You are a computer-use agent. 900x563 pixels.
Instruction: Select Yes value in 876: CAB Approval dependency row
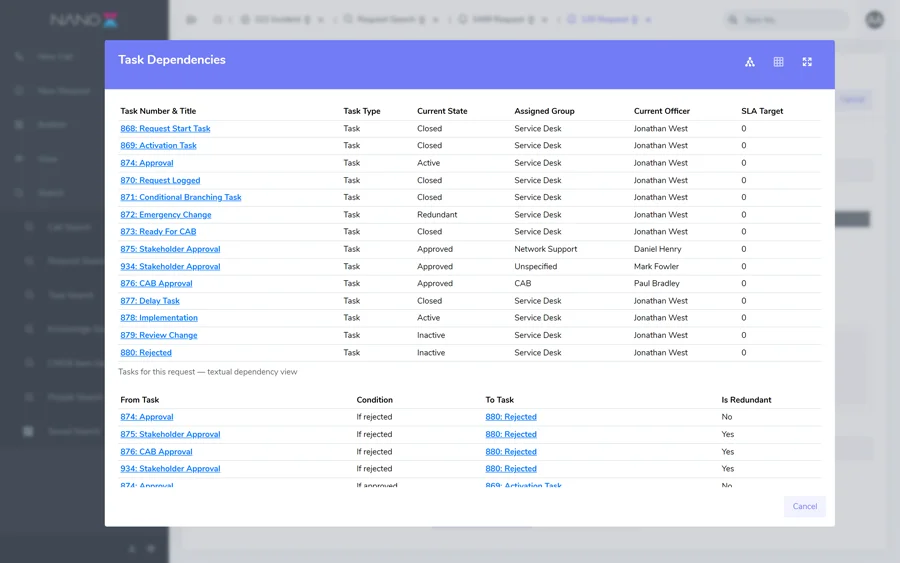pyautogui.click(x=728, y=452)
